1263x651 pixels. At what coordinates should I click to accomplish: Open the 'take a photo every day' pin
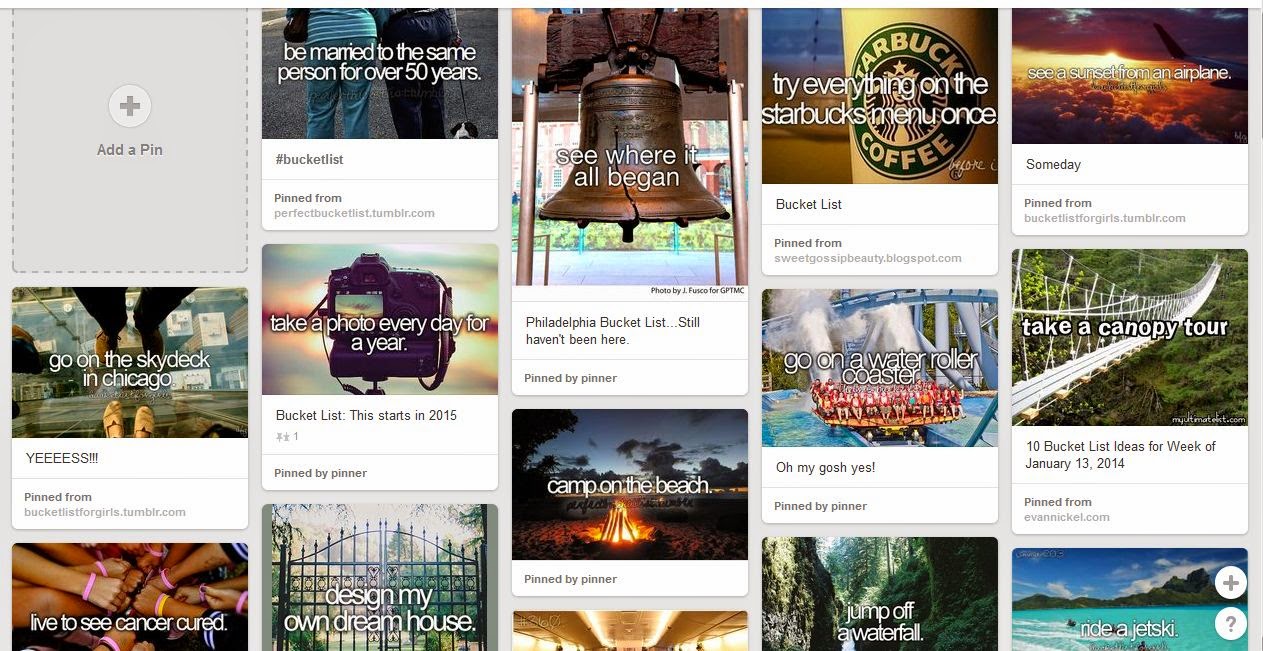pyautogui.click(x=380, y=319)
